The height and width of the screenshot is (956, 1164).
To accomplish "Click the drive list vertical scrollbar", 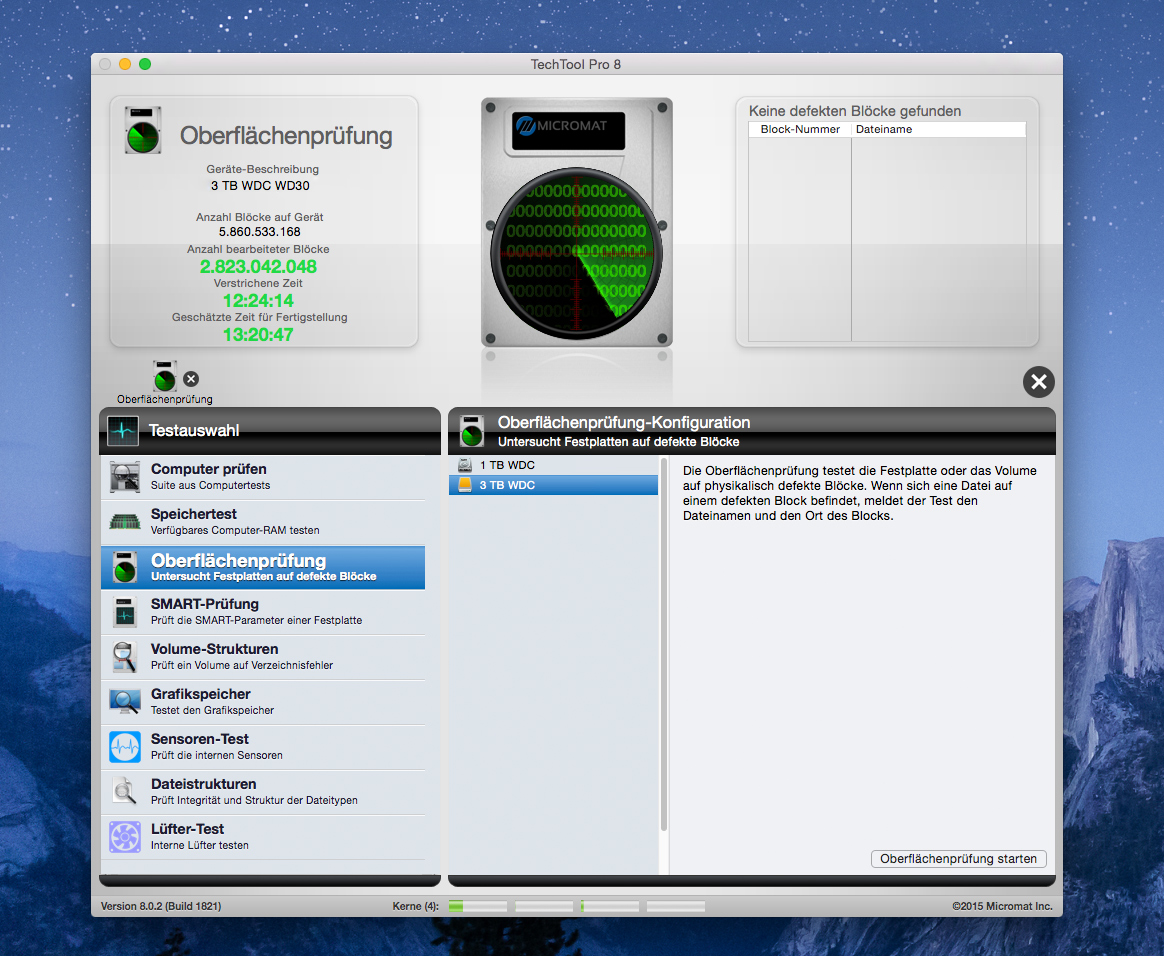I will tap(664, 644).
